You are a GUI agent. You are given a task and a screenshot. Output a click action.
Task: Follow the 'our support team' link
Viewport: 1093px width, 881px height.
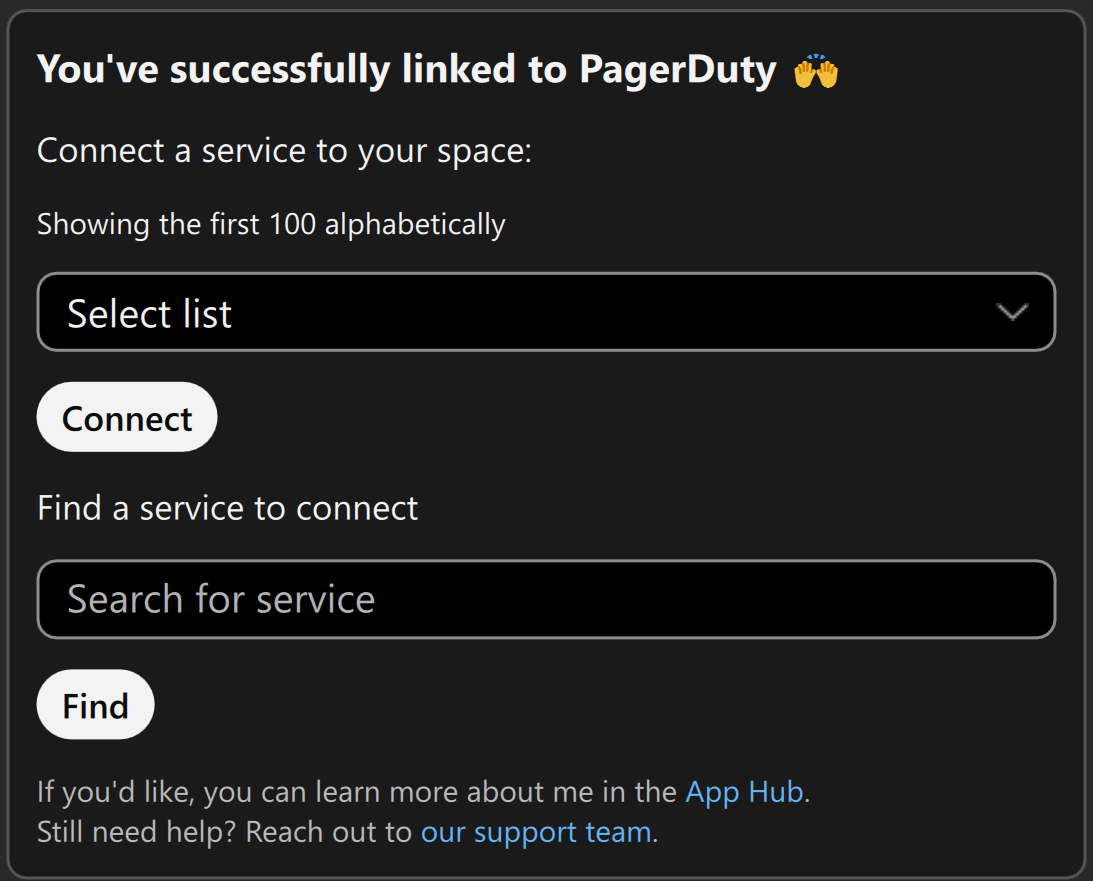(x=536, y=832)
